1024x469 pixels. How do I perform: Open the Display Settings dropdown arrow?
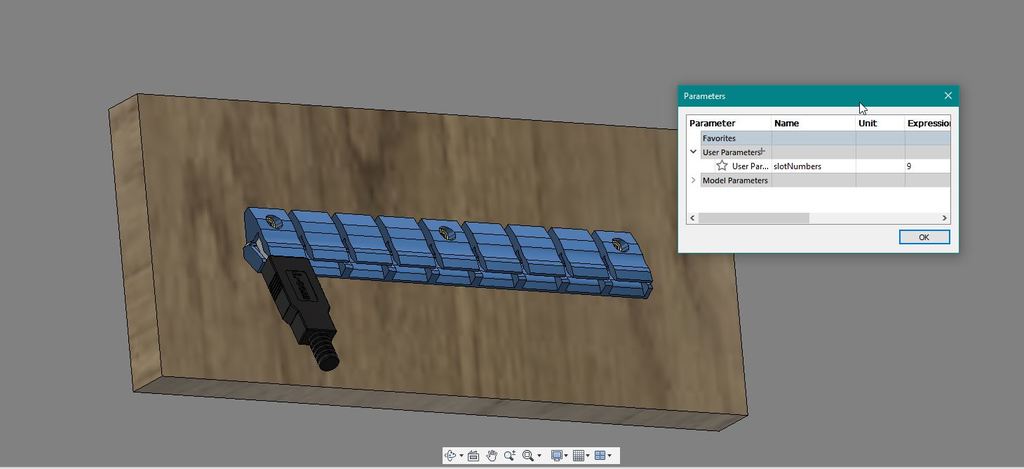[x=567, y=457]
